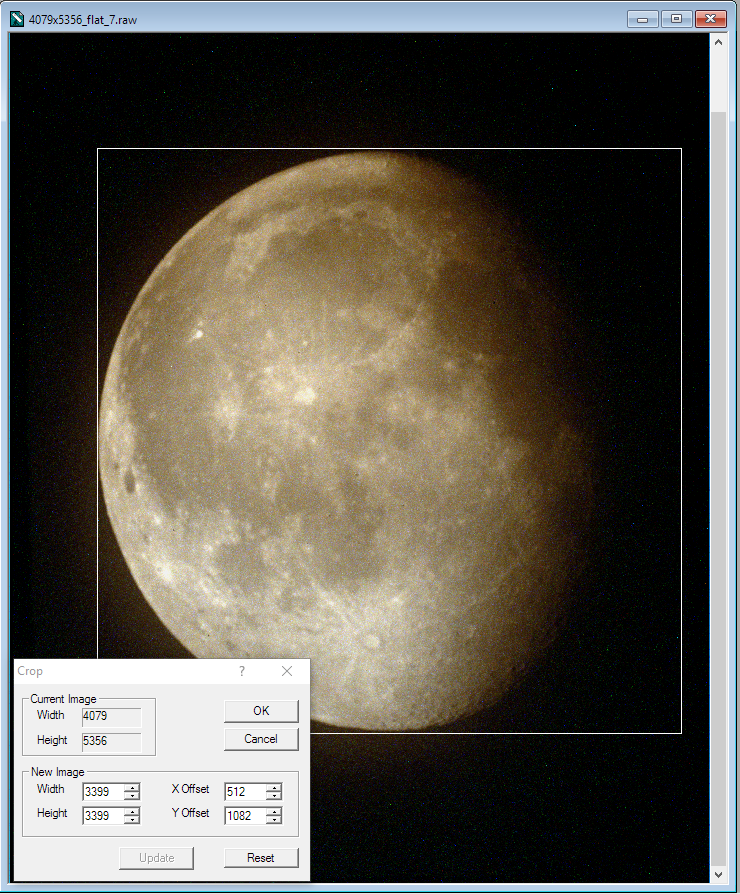
Task: Click the New Image Height field
Action: point(103,815)
